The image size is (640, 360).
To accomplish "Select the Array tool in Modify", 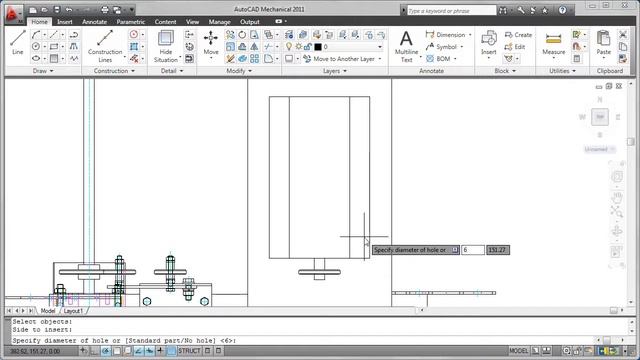I will point(254,59).
